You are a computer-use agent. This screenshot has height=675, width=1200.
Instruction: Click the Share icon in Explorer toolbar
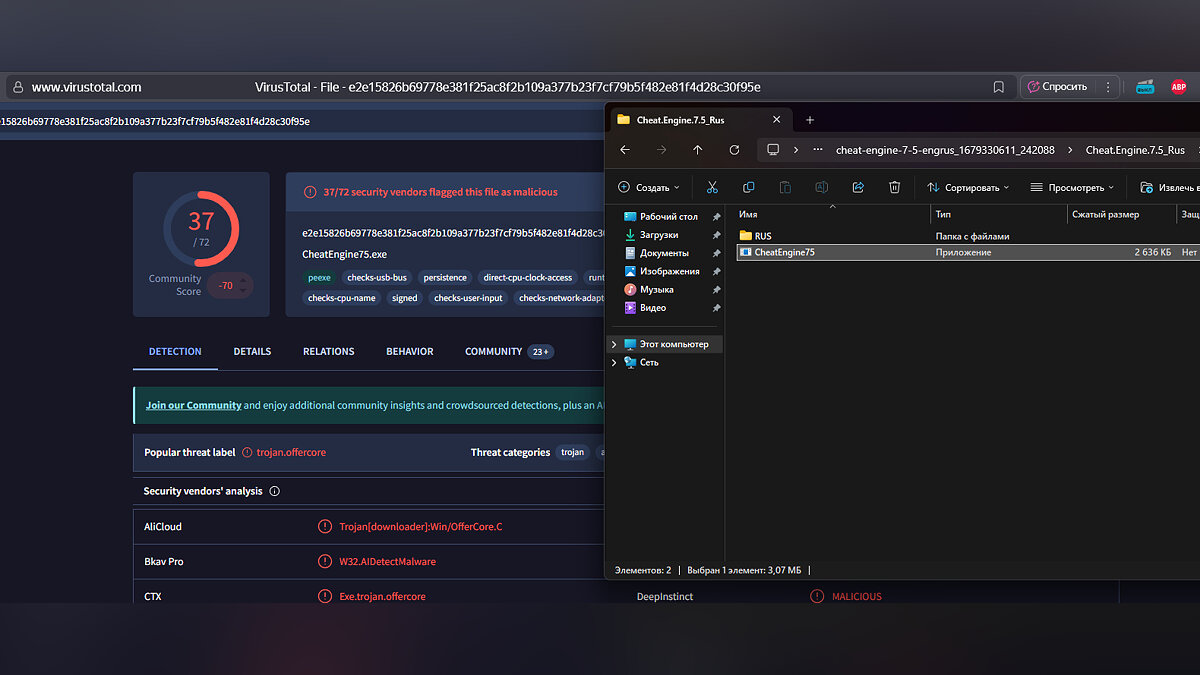point(858,187)
